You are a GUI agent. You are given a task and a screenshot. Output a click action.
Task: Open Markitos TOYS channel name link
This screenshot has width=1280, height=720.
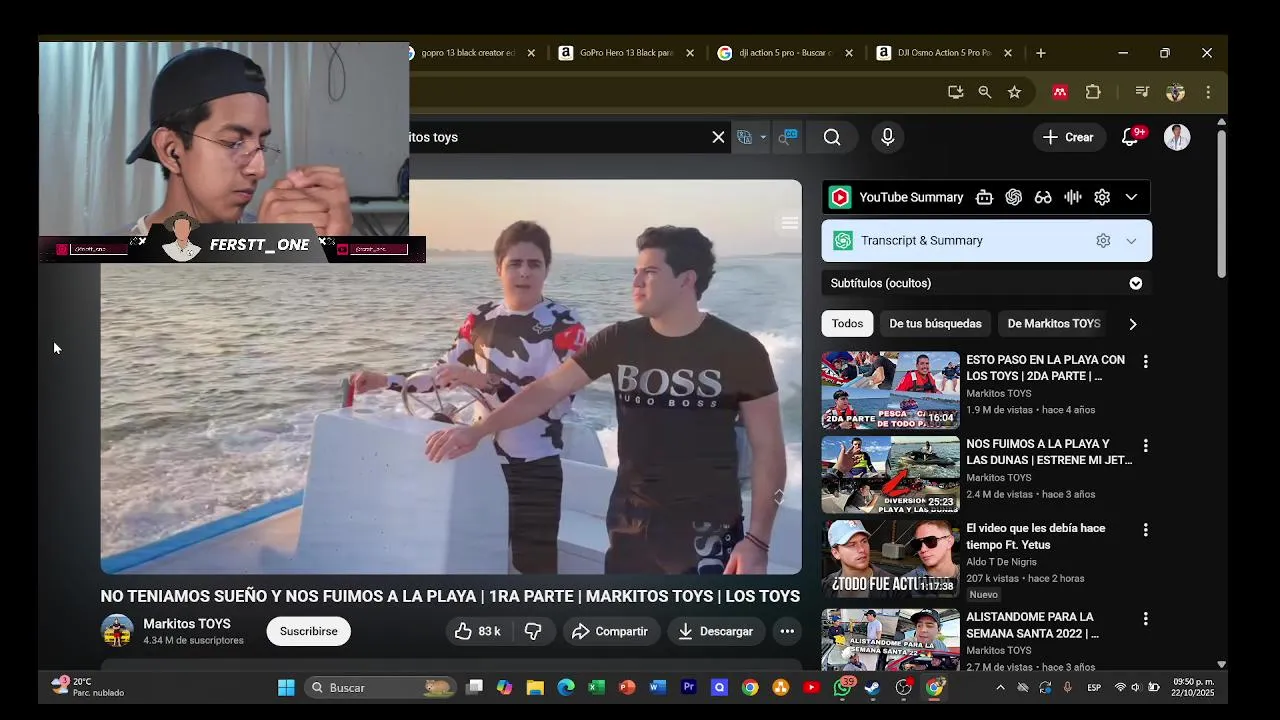coord(187,624)
